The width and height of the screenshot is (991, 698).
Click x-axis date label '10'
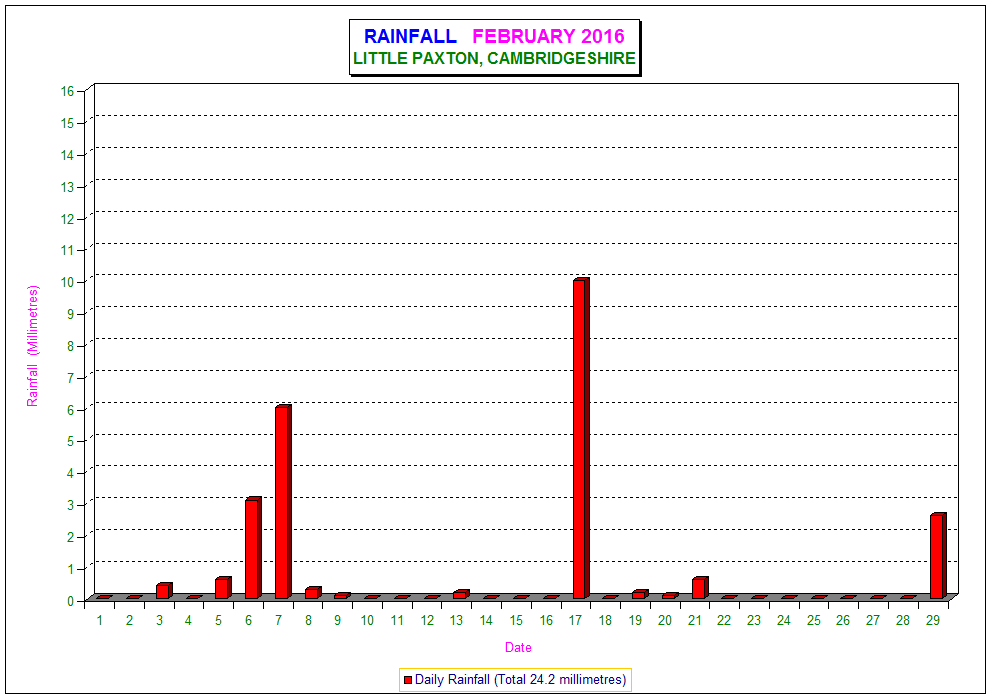(x=367, y=620)
